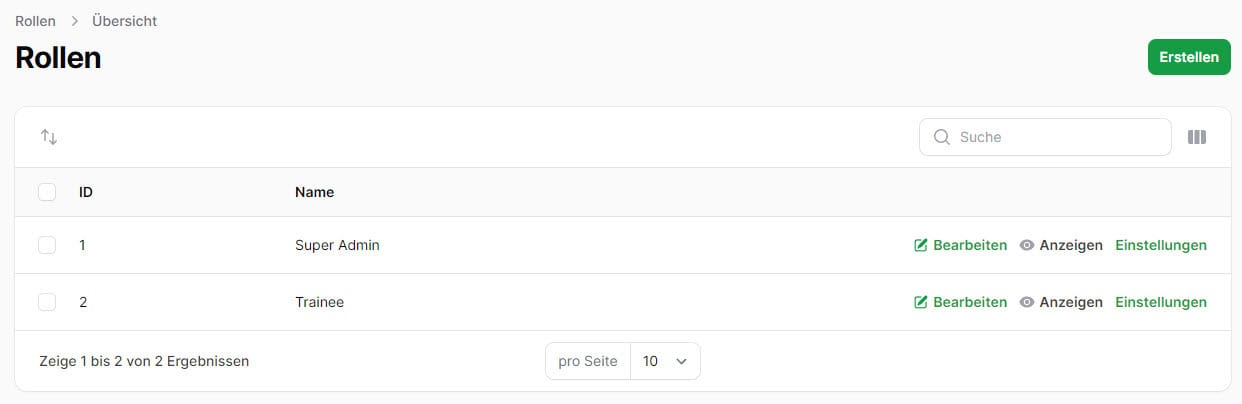
Task: Click the green Erstellen button
Action: [x=1189, y=57]
